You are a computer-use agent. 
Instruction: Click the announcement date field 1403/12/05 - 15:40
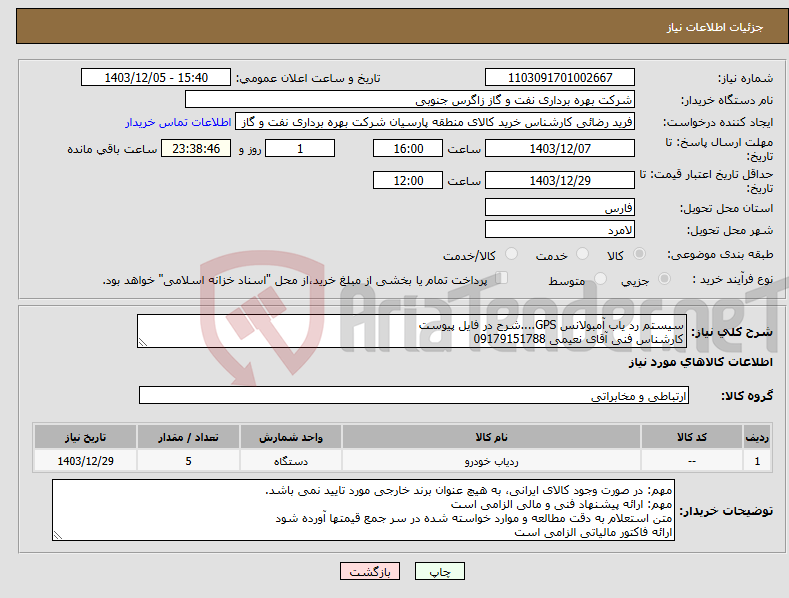click(156, 78)
